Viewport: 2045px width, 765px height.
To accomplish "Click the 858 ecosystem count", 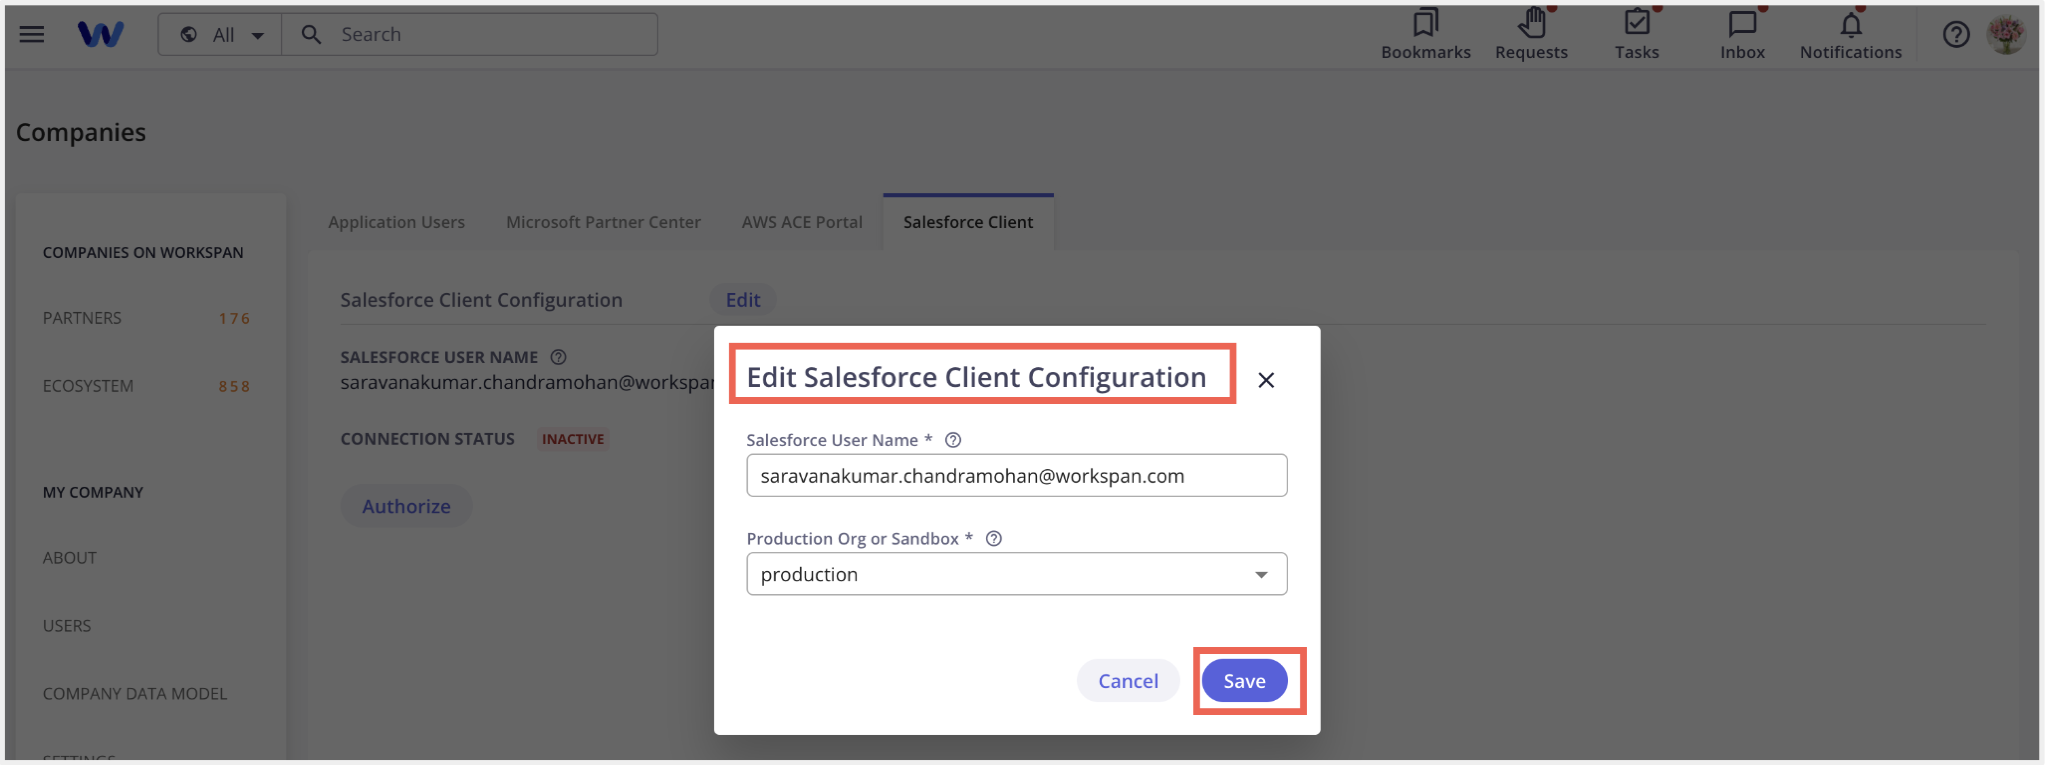I will point(235,386).
